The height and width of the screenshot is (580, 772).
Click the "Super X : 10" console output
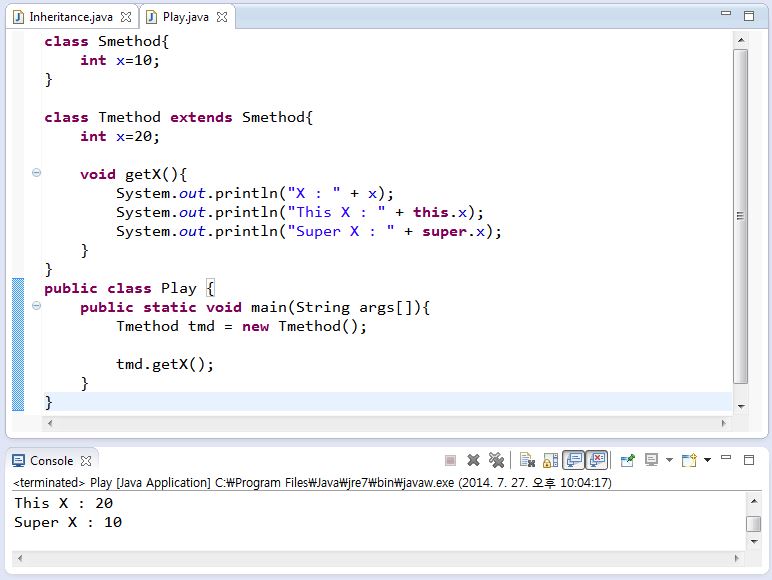pyautogui.click(x=68, y=522)
